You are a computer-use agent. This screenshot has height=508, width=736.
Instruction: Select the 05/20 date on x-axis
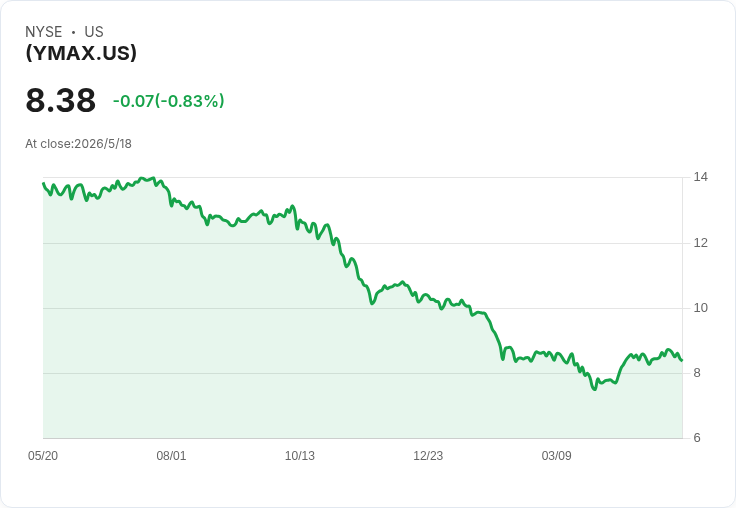coord(43,455)
